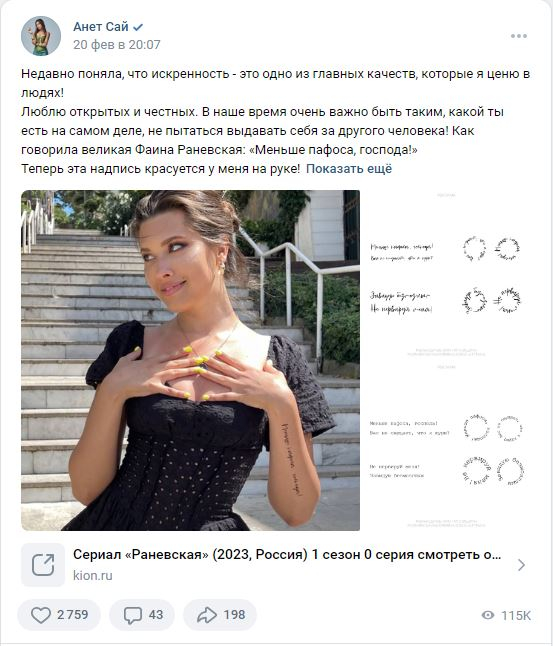Viewport: 553px width, 646px height.
Task: Click the eye views counter icon
Action: [487, 615]
